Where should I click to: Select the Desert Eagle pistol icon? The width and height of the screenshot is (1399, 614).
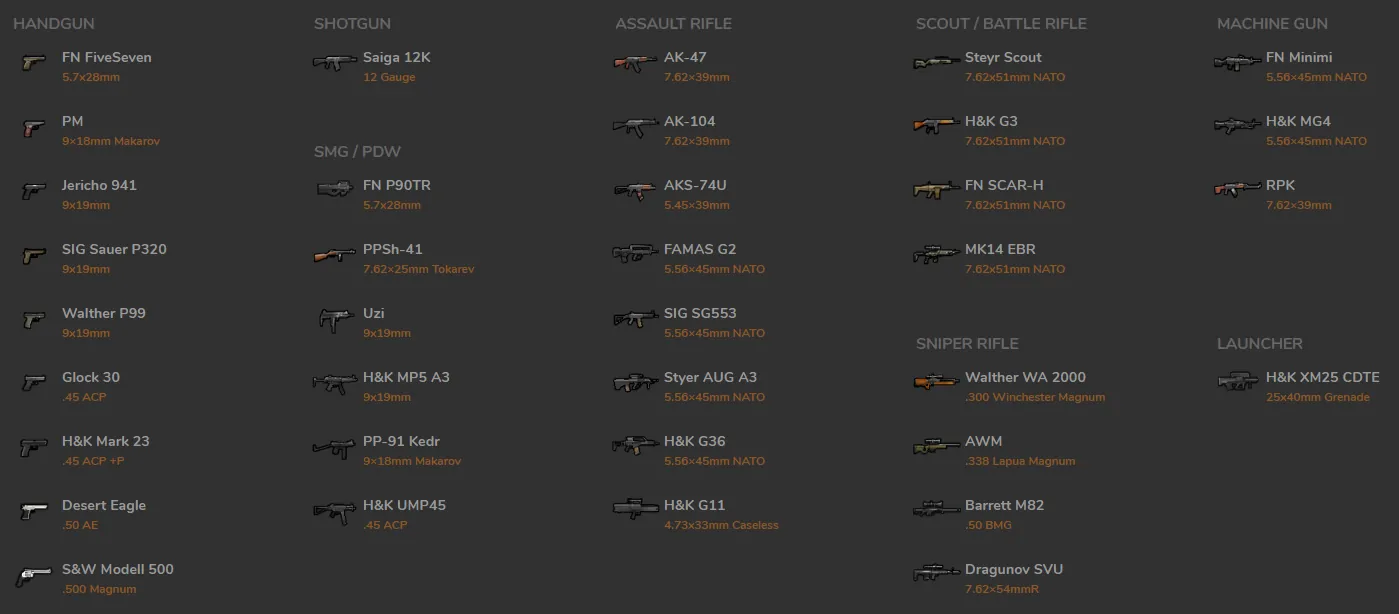coord(33,511)
